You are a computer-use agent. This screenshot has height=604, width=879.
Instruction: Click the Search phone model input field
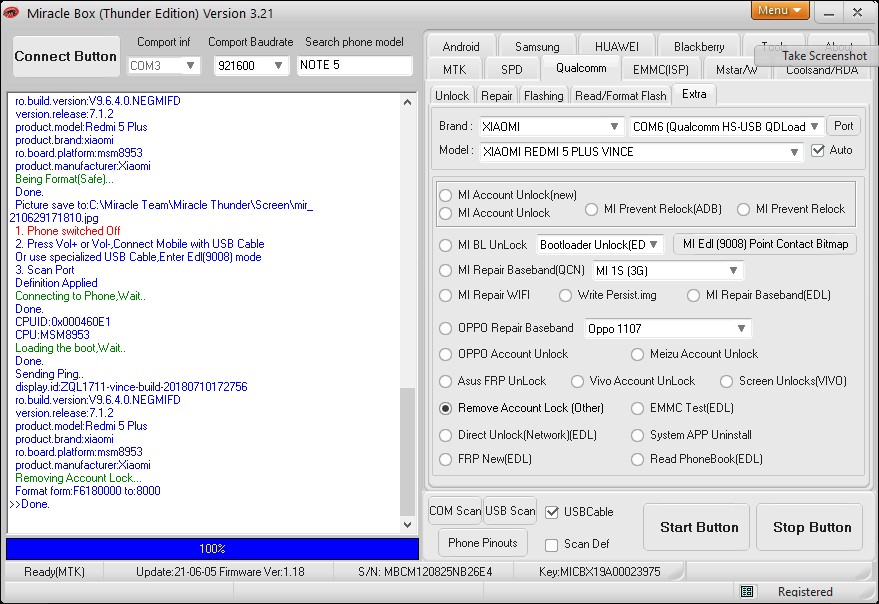(x=354, y=65)
